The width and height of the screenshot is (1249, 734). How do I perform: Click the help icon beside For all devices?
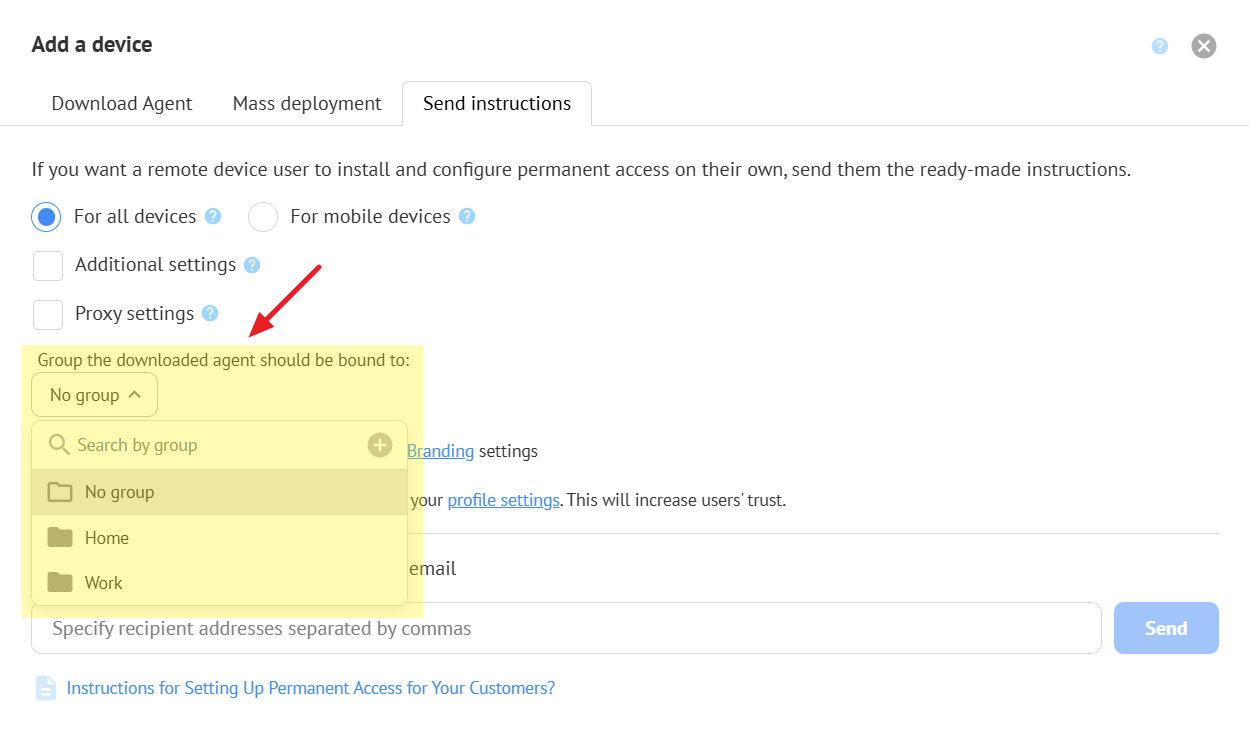[x=213, y=216]
